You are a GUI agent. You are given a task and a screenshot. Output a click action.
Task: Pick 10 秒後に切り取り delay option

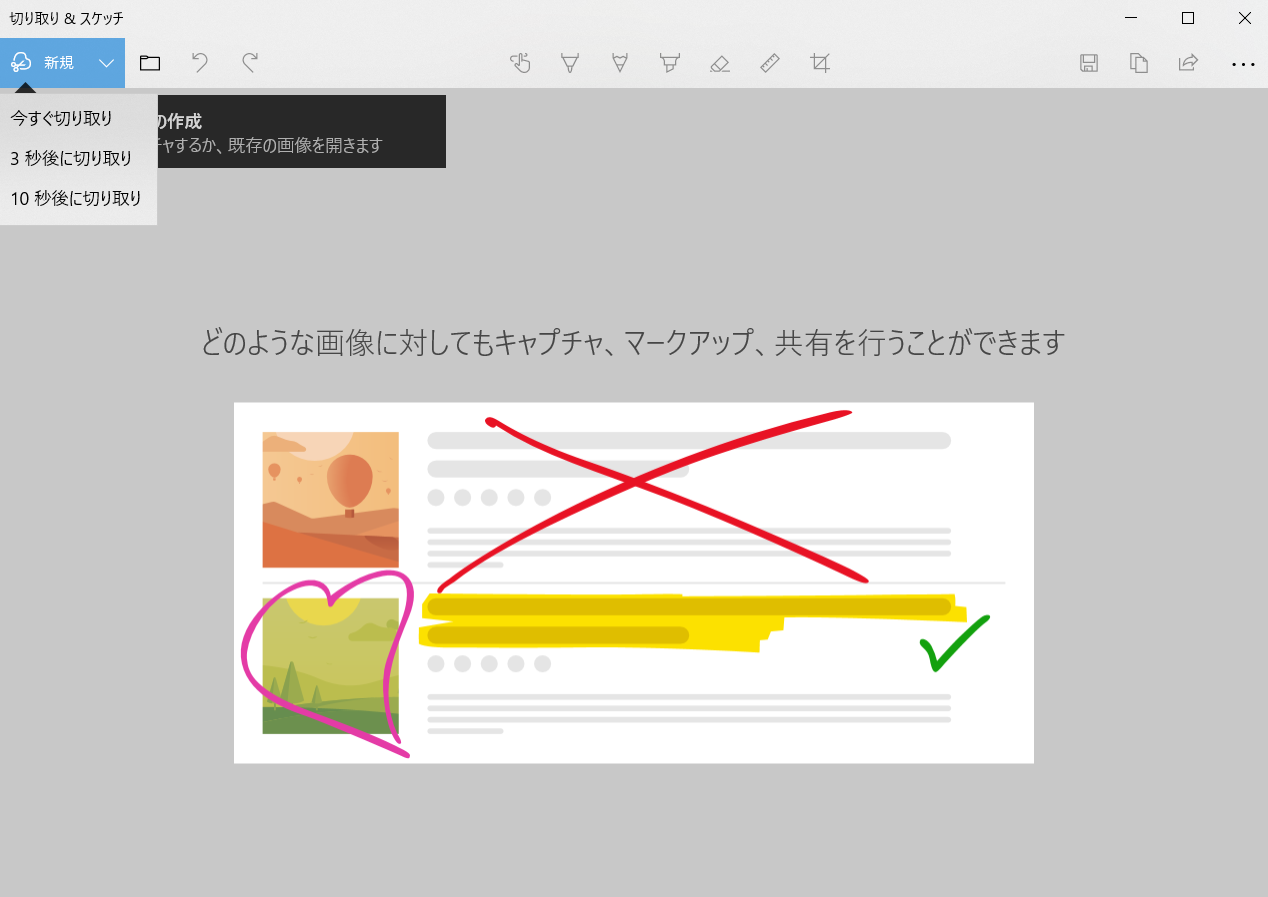pos(74,198)
